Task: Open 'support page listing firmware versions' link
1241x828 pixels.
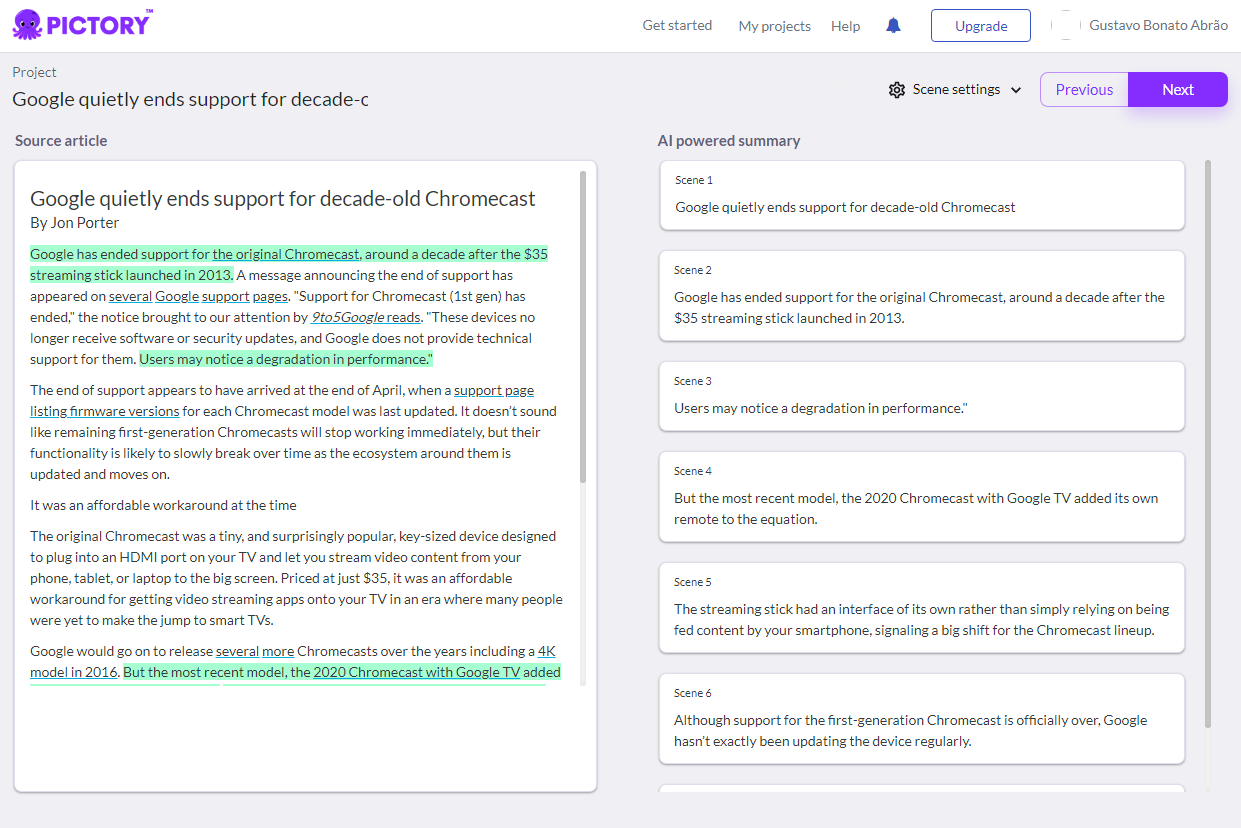Action: (x=282, y=400)
